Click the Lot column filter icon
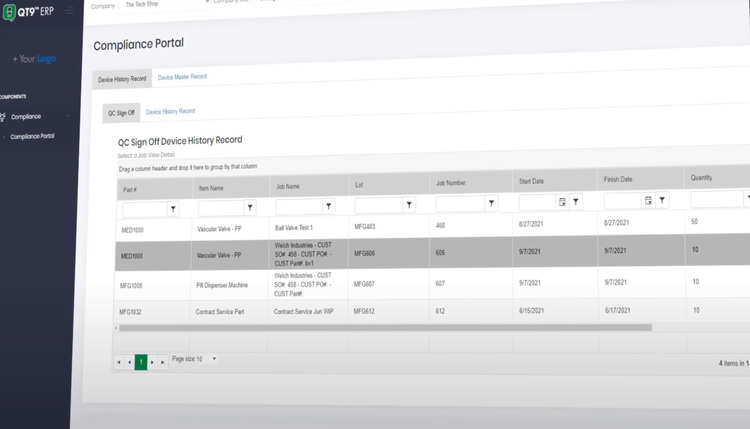 pos(409,205)
